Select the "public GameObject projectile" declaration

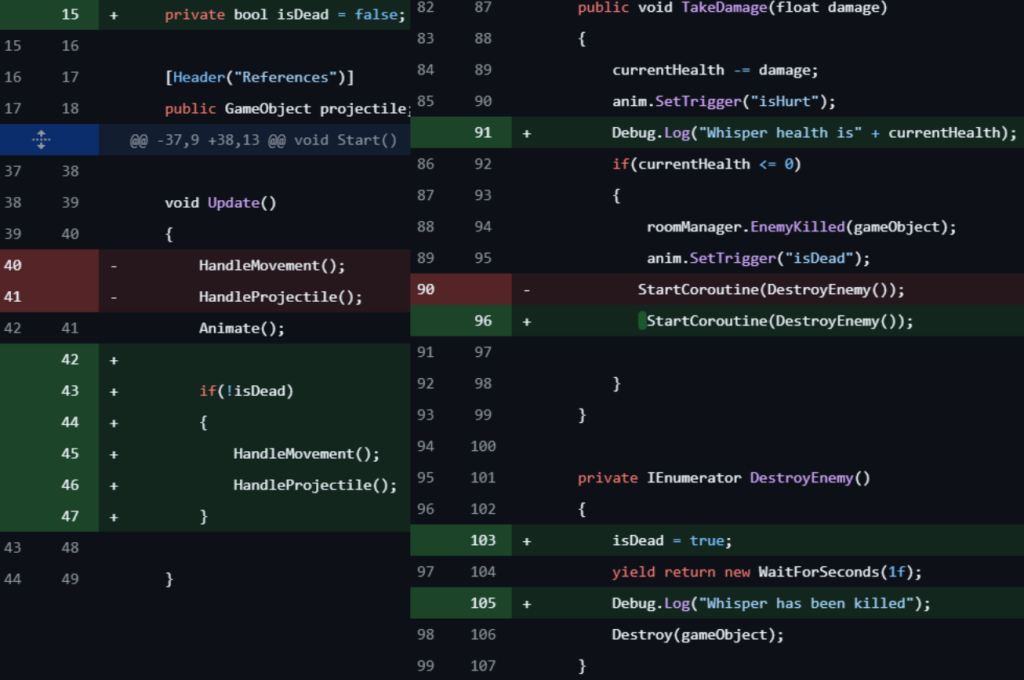(287, 108)
